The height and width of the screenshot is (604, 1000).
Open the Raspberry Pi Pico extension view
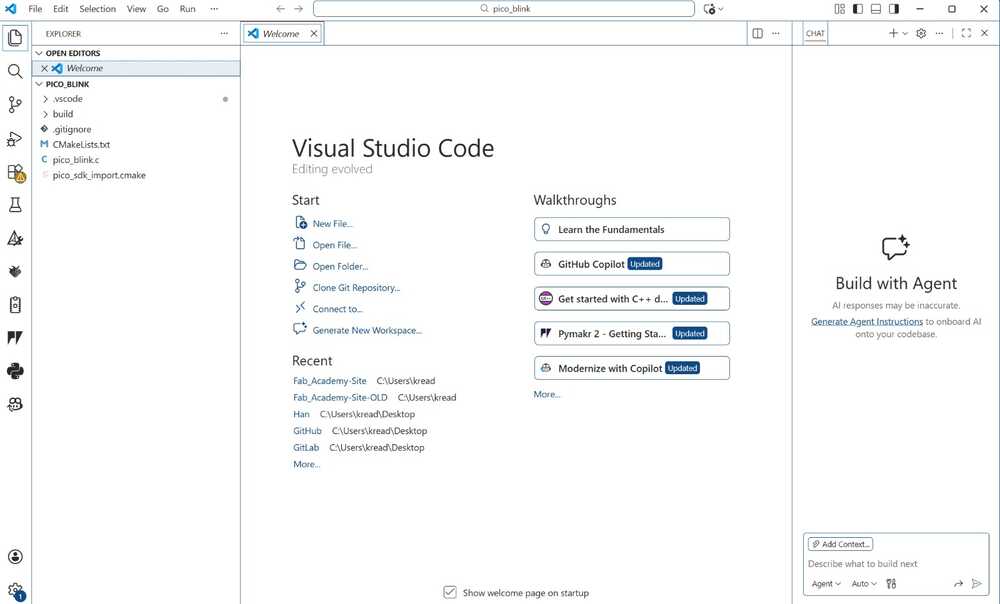(x=15, y=271)
